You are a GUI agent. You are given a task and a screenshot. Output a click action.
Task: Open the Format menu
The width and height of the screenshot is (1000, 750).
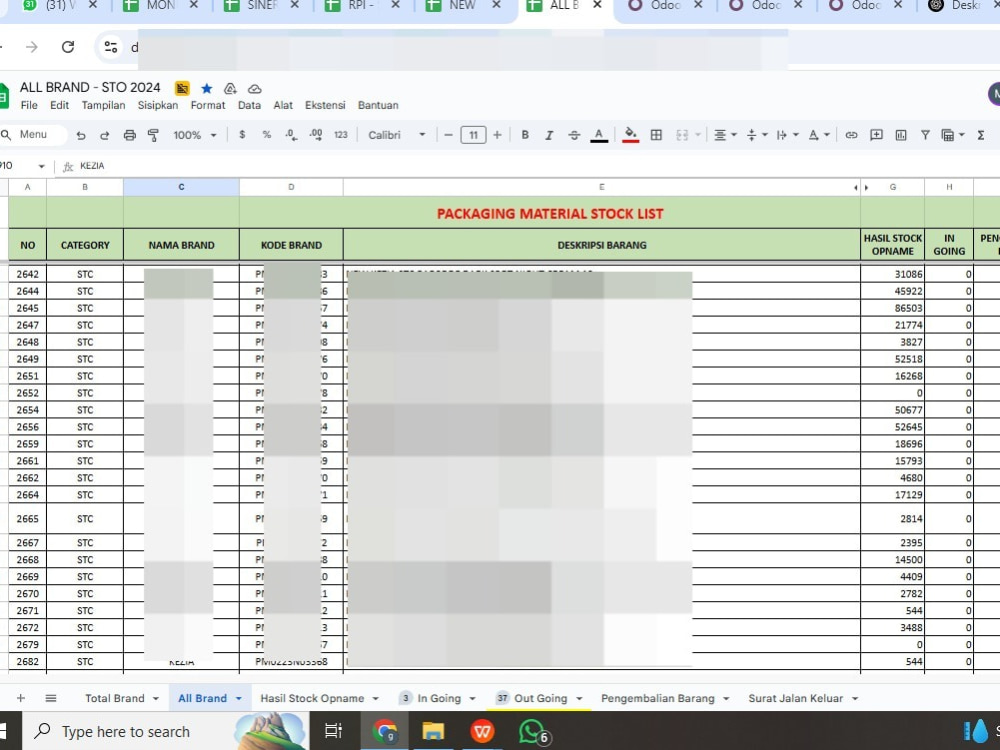pyautogui.click(x=208, y=105)
